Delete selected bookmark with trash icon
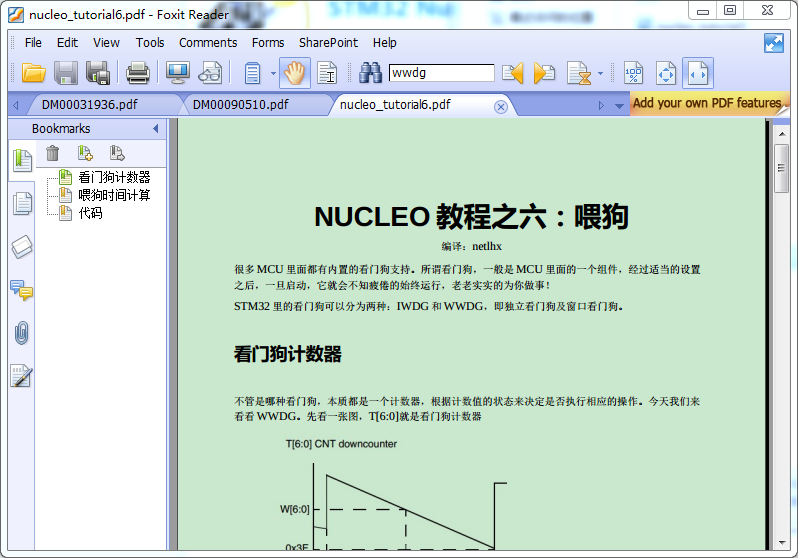 tap(52, 153)
